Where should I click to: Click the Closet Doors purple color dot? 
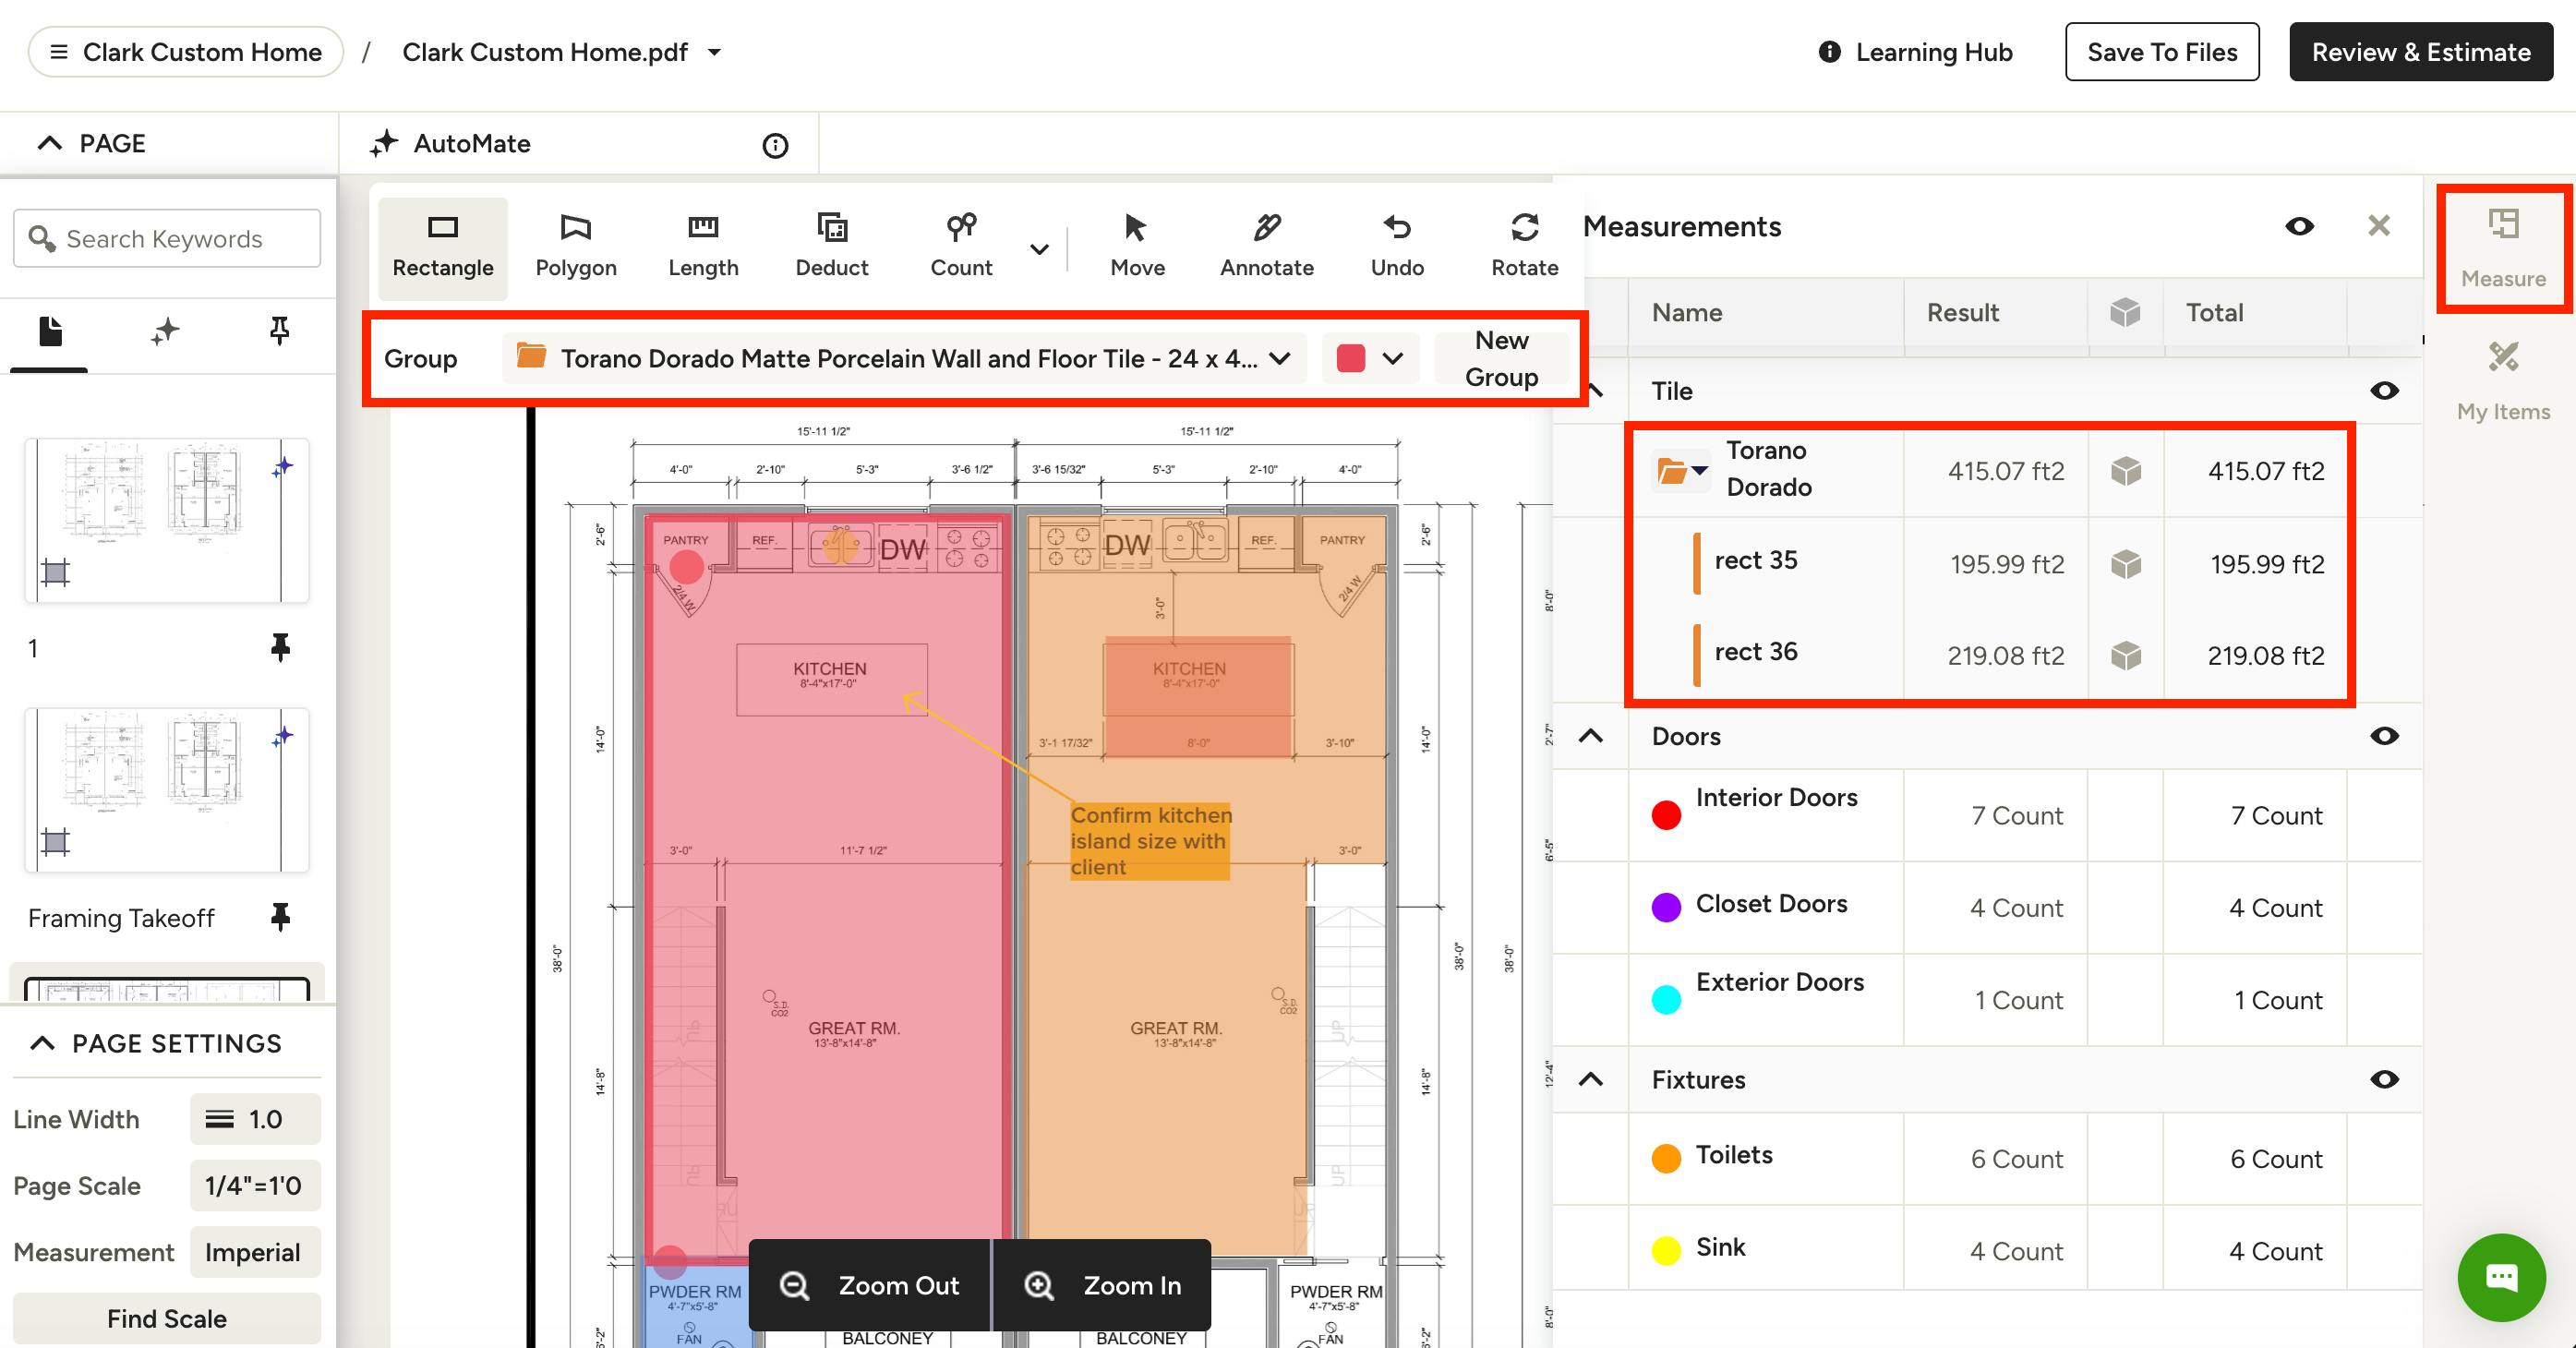[1666, 908]
